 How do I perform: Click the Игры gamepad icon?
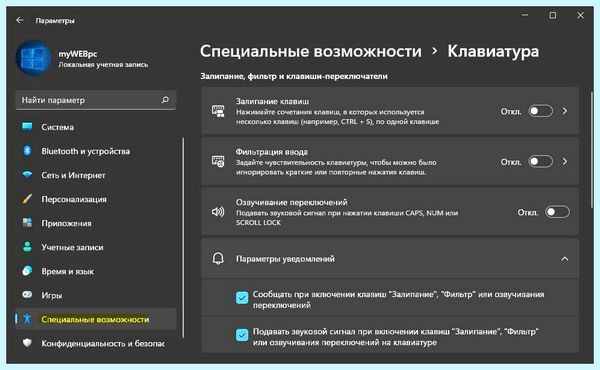27,295
